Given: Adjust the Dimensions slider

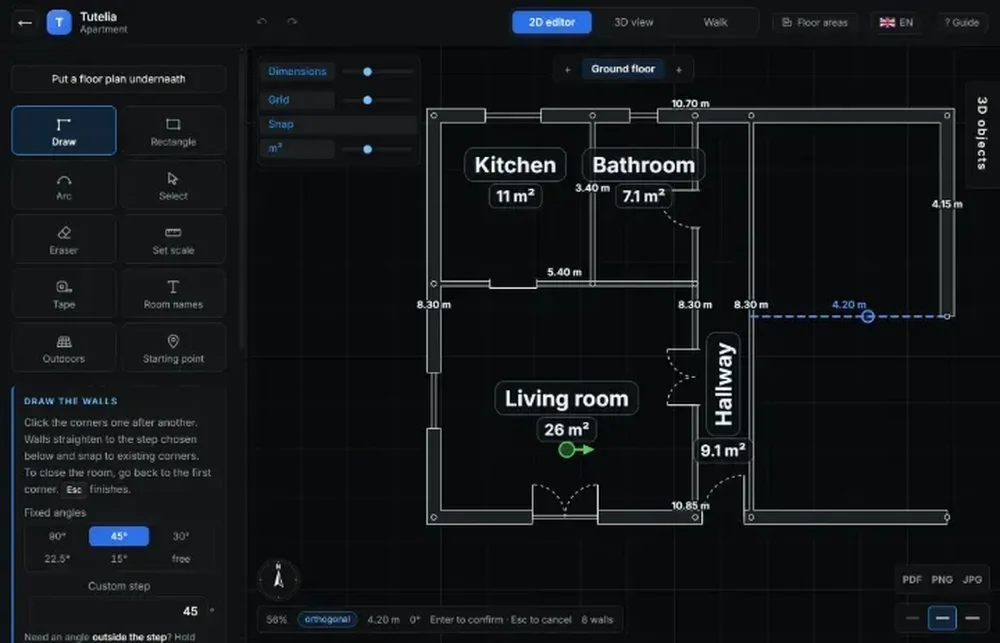Looking at the screenshot, I should (378, 71).
